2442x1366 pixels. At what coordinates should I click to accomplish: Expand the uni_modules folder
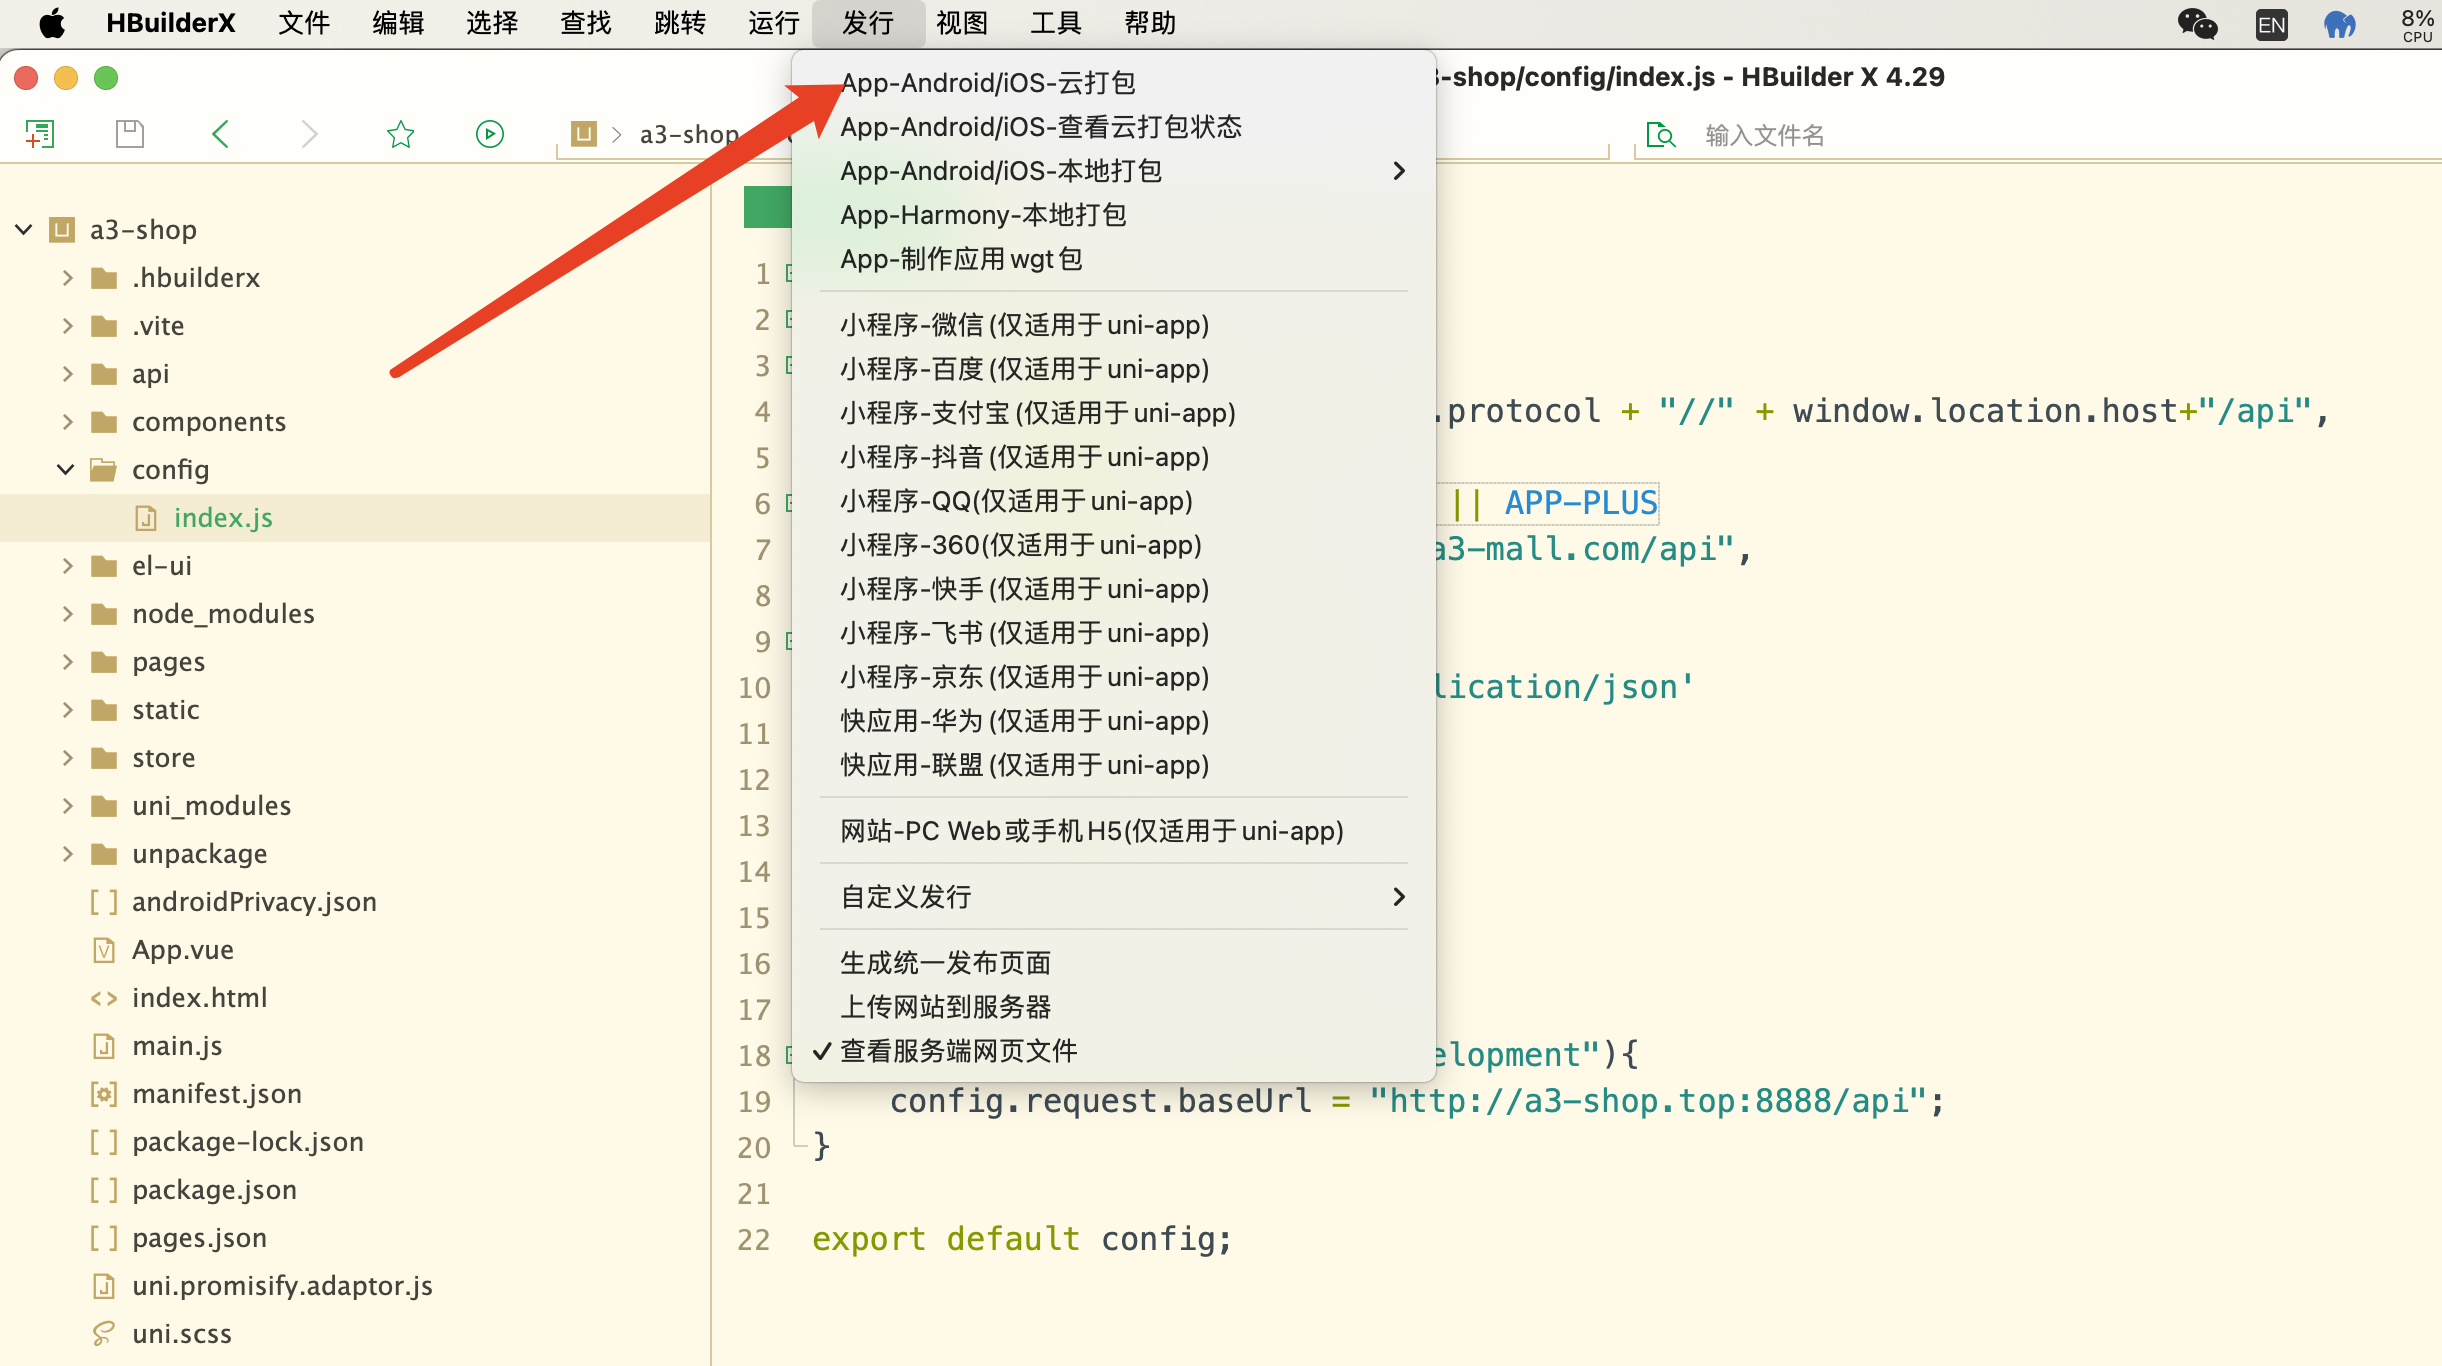tap(67, 805)
